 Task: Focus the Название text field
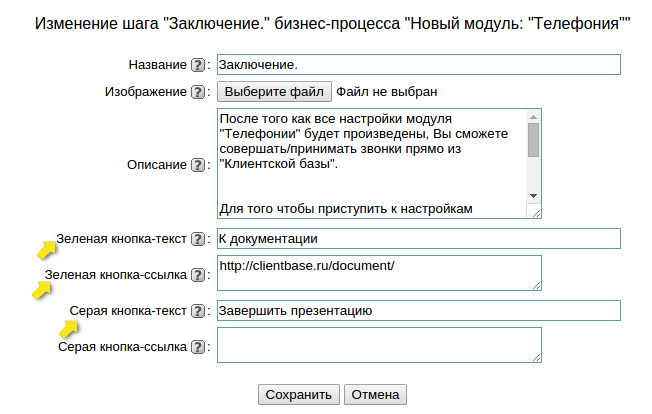[418, 65]
